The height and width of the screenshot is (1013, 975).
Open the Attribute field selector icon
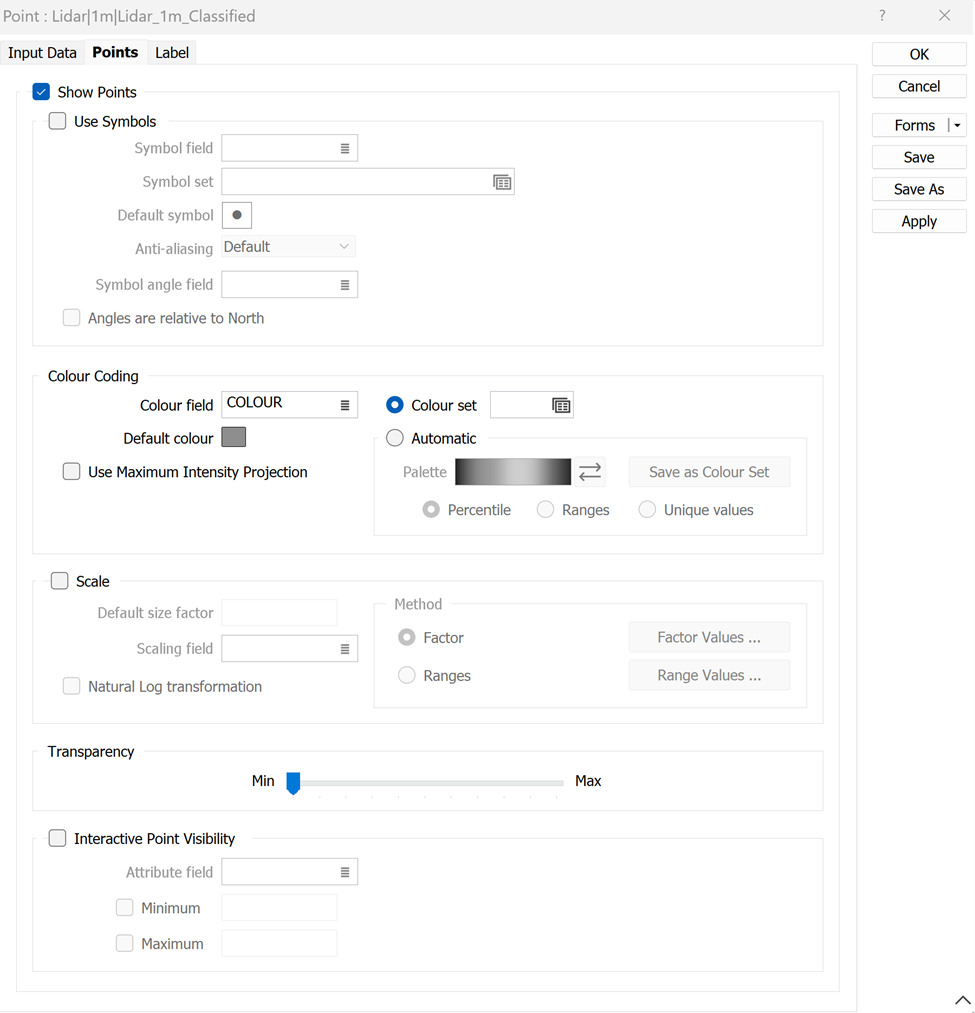click(346, 871)
